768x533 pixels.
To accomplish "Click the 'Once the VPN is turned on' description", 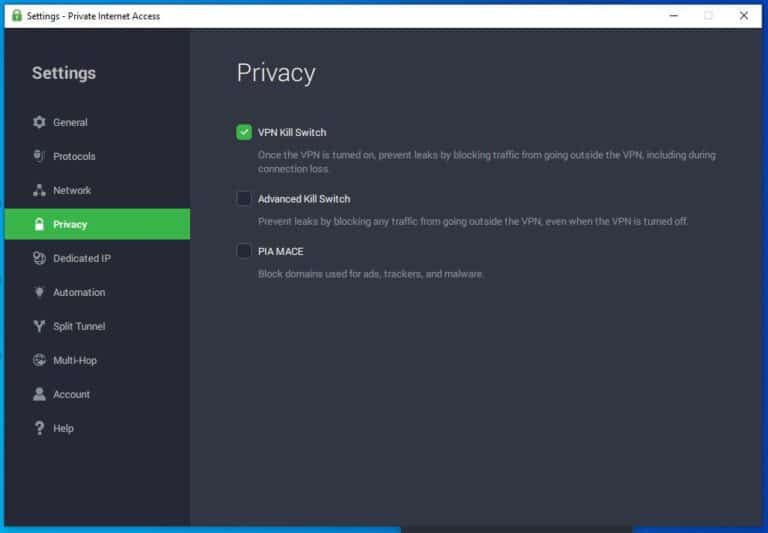I will pyautogui.click(x=487, y=162).
